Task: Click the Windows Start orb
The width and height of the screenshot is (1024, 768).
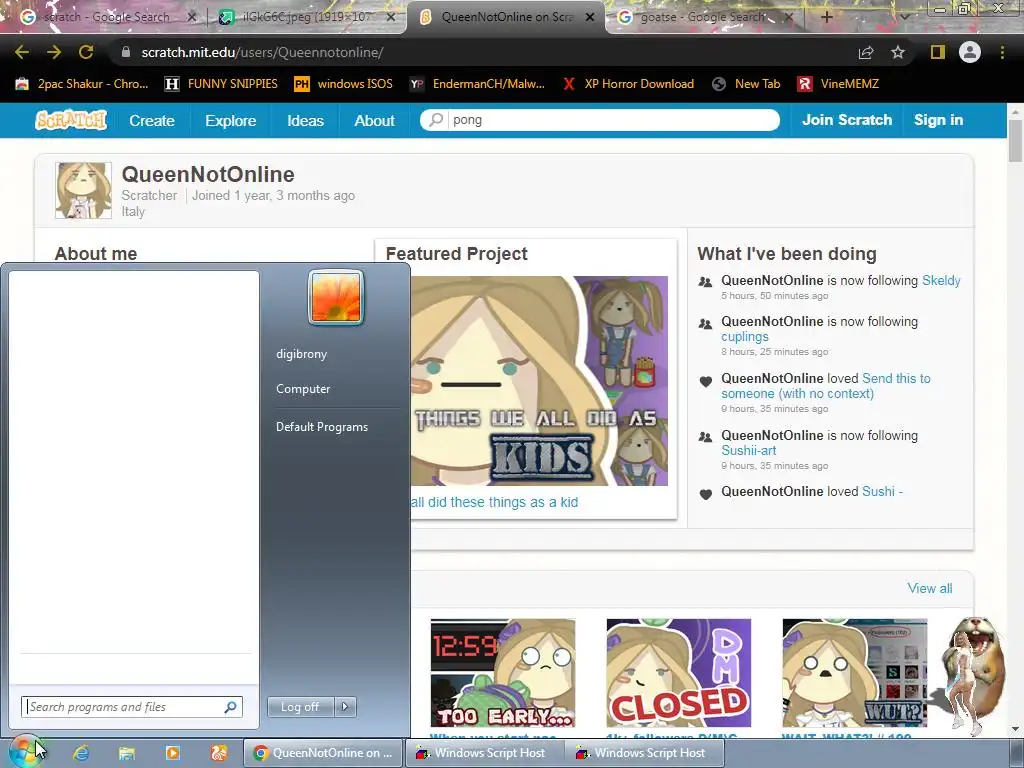Action: 24,752
